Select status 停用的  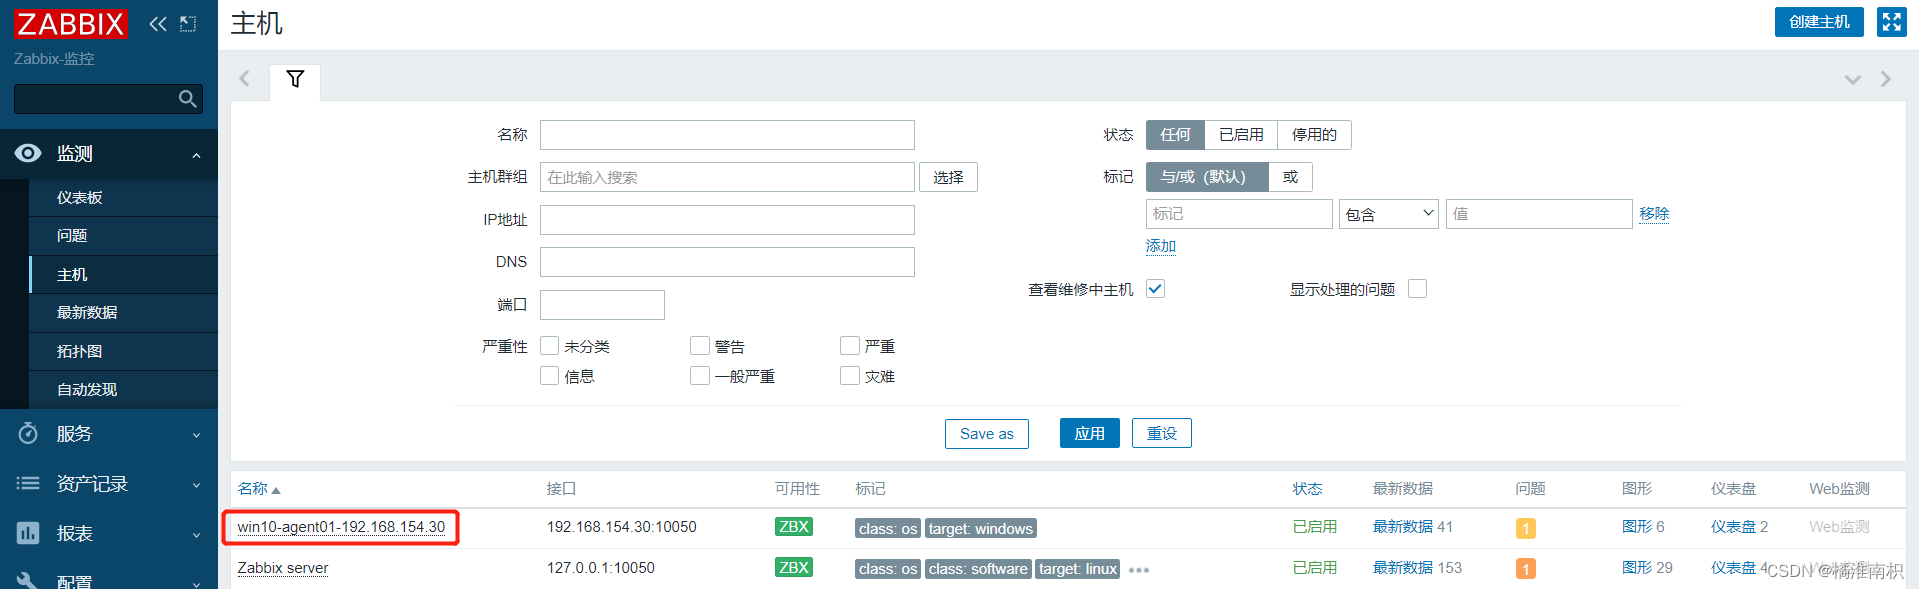1314,135
